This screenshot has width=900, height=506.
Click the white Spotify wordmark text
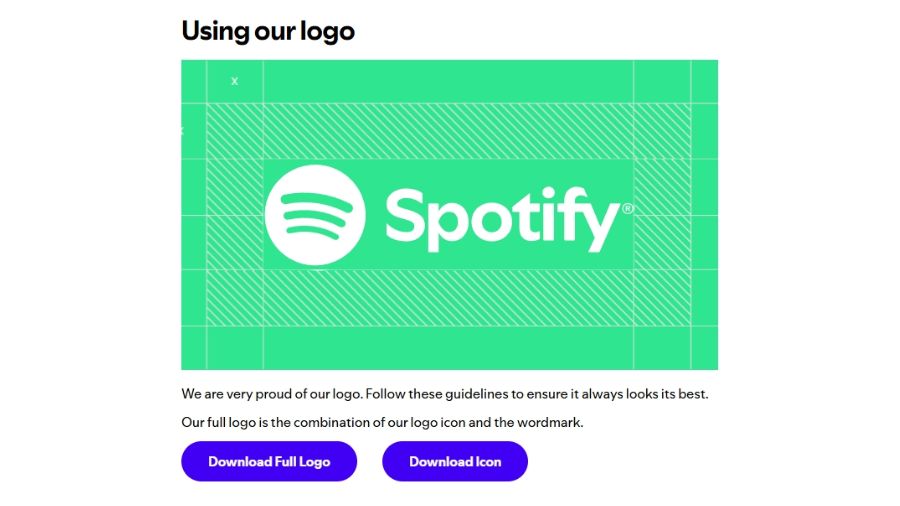pyautogui.click(x=502, y=219)
